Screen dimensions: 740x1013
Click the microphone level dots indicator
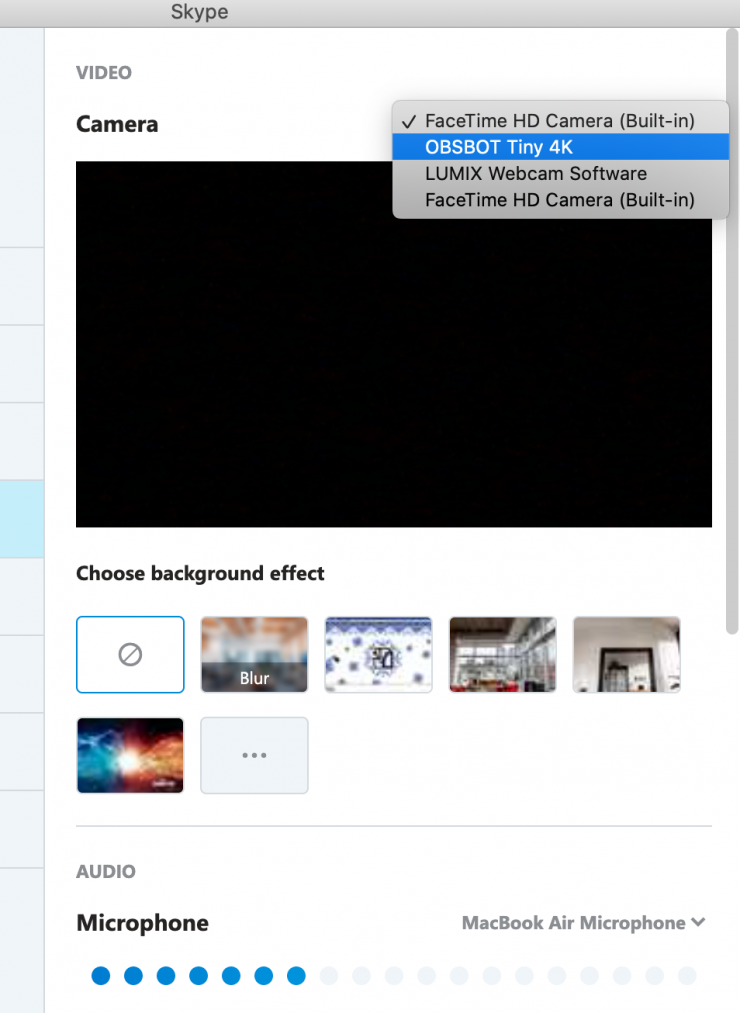click(x=393, y=975)
